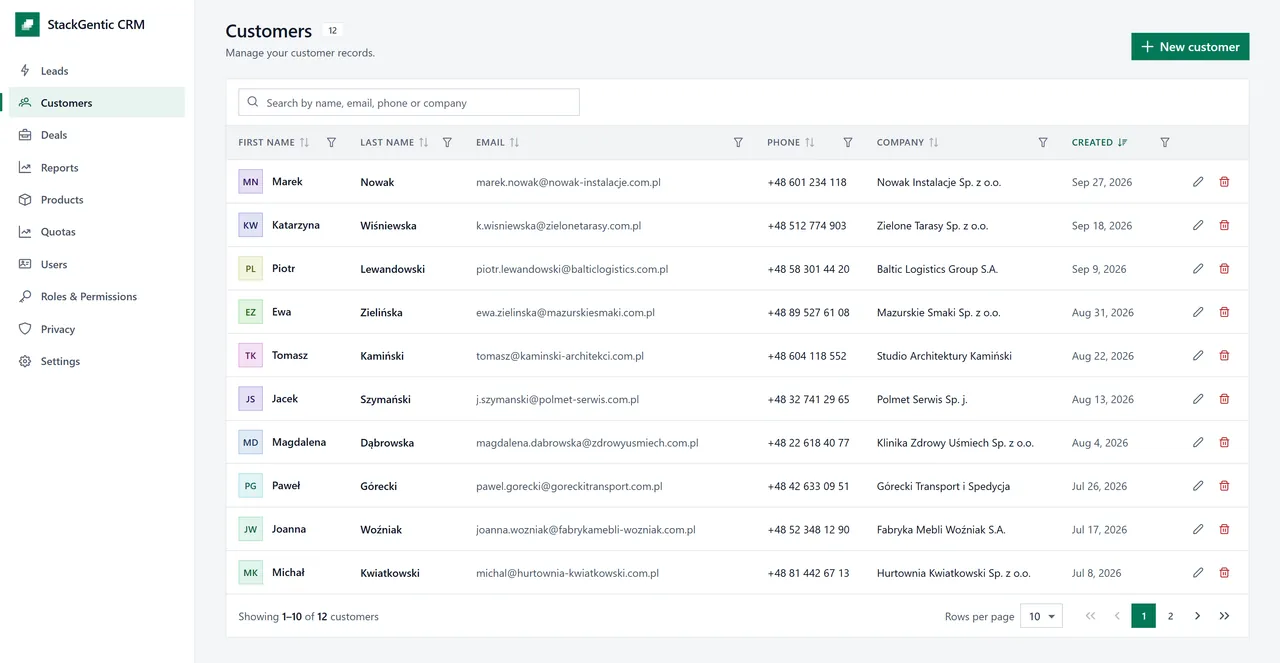Open filter for Email column

tap(738, 143)
